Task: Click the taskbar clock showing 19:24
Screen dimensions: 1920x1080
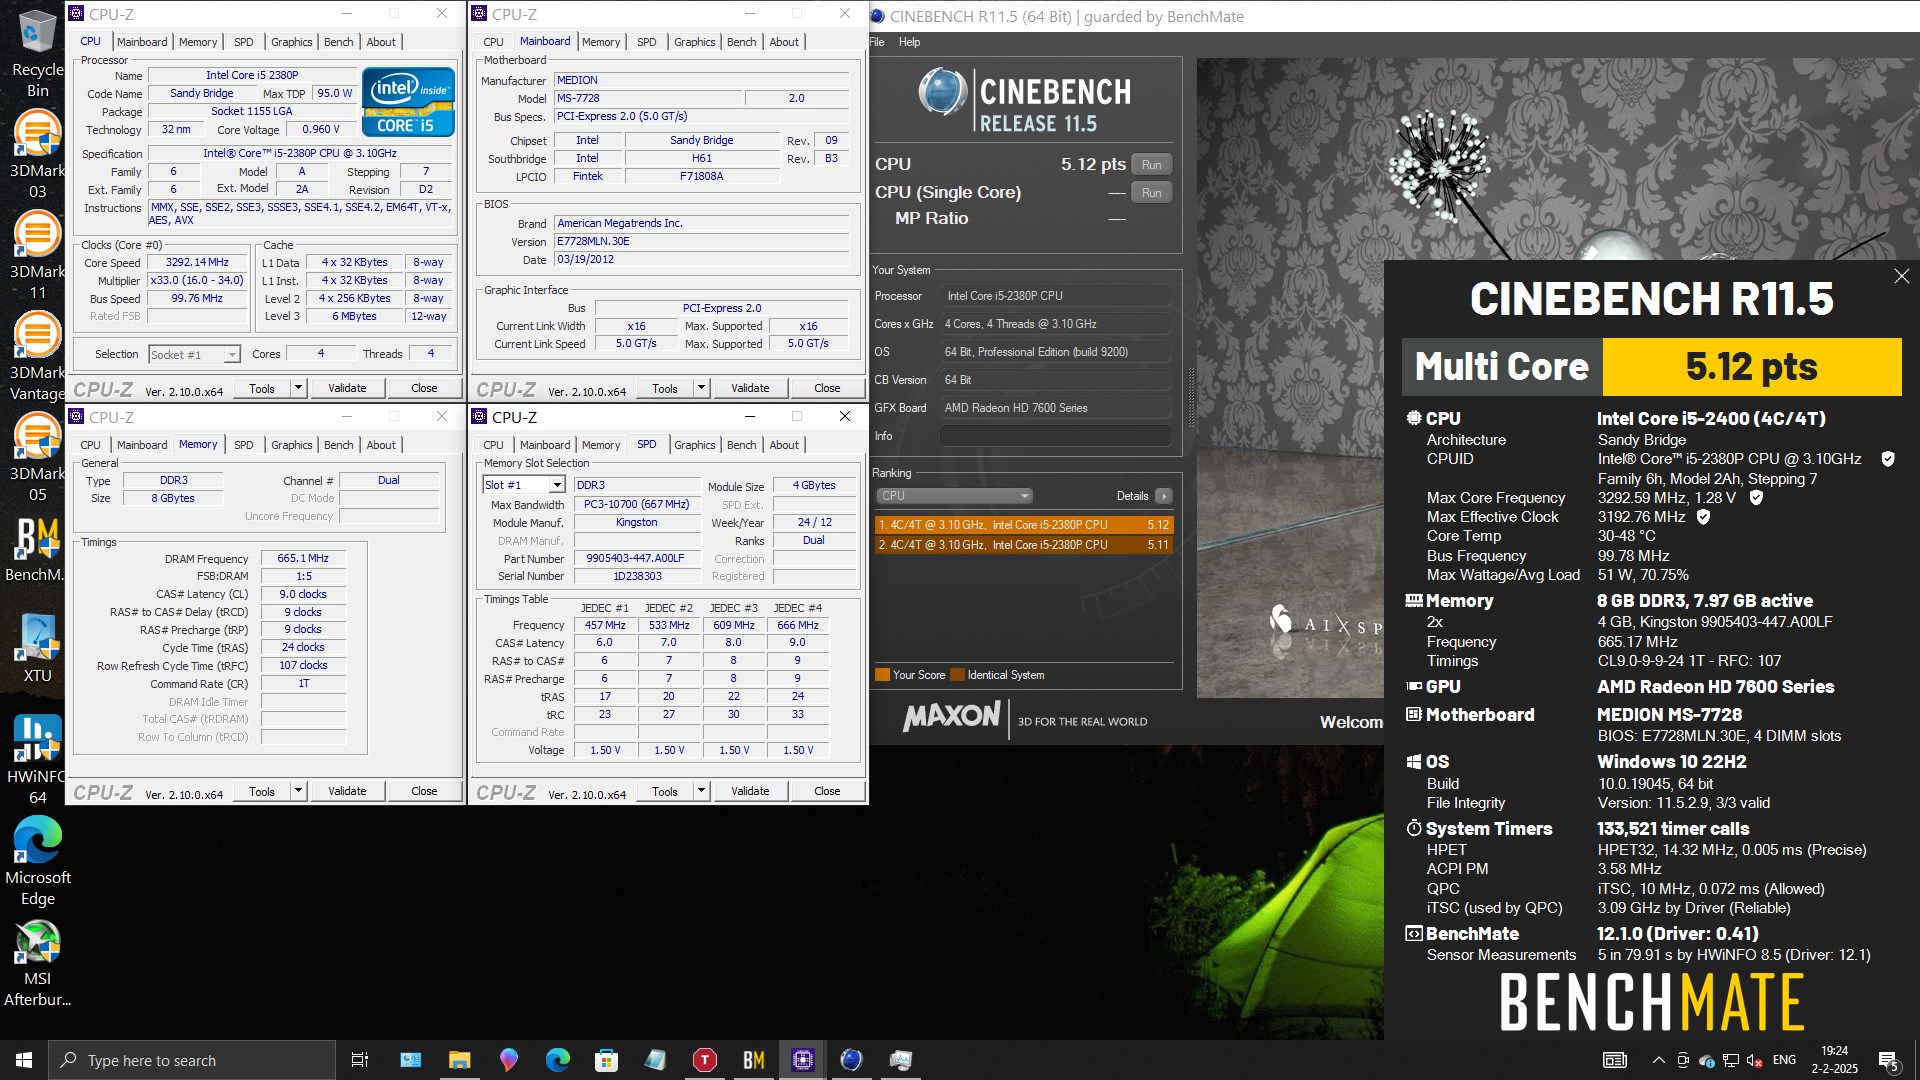Action: point(1834,1060)
